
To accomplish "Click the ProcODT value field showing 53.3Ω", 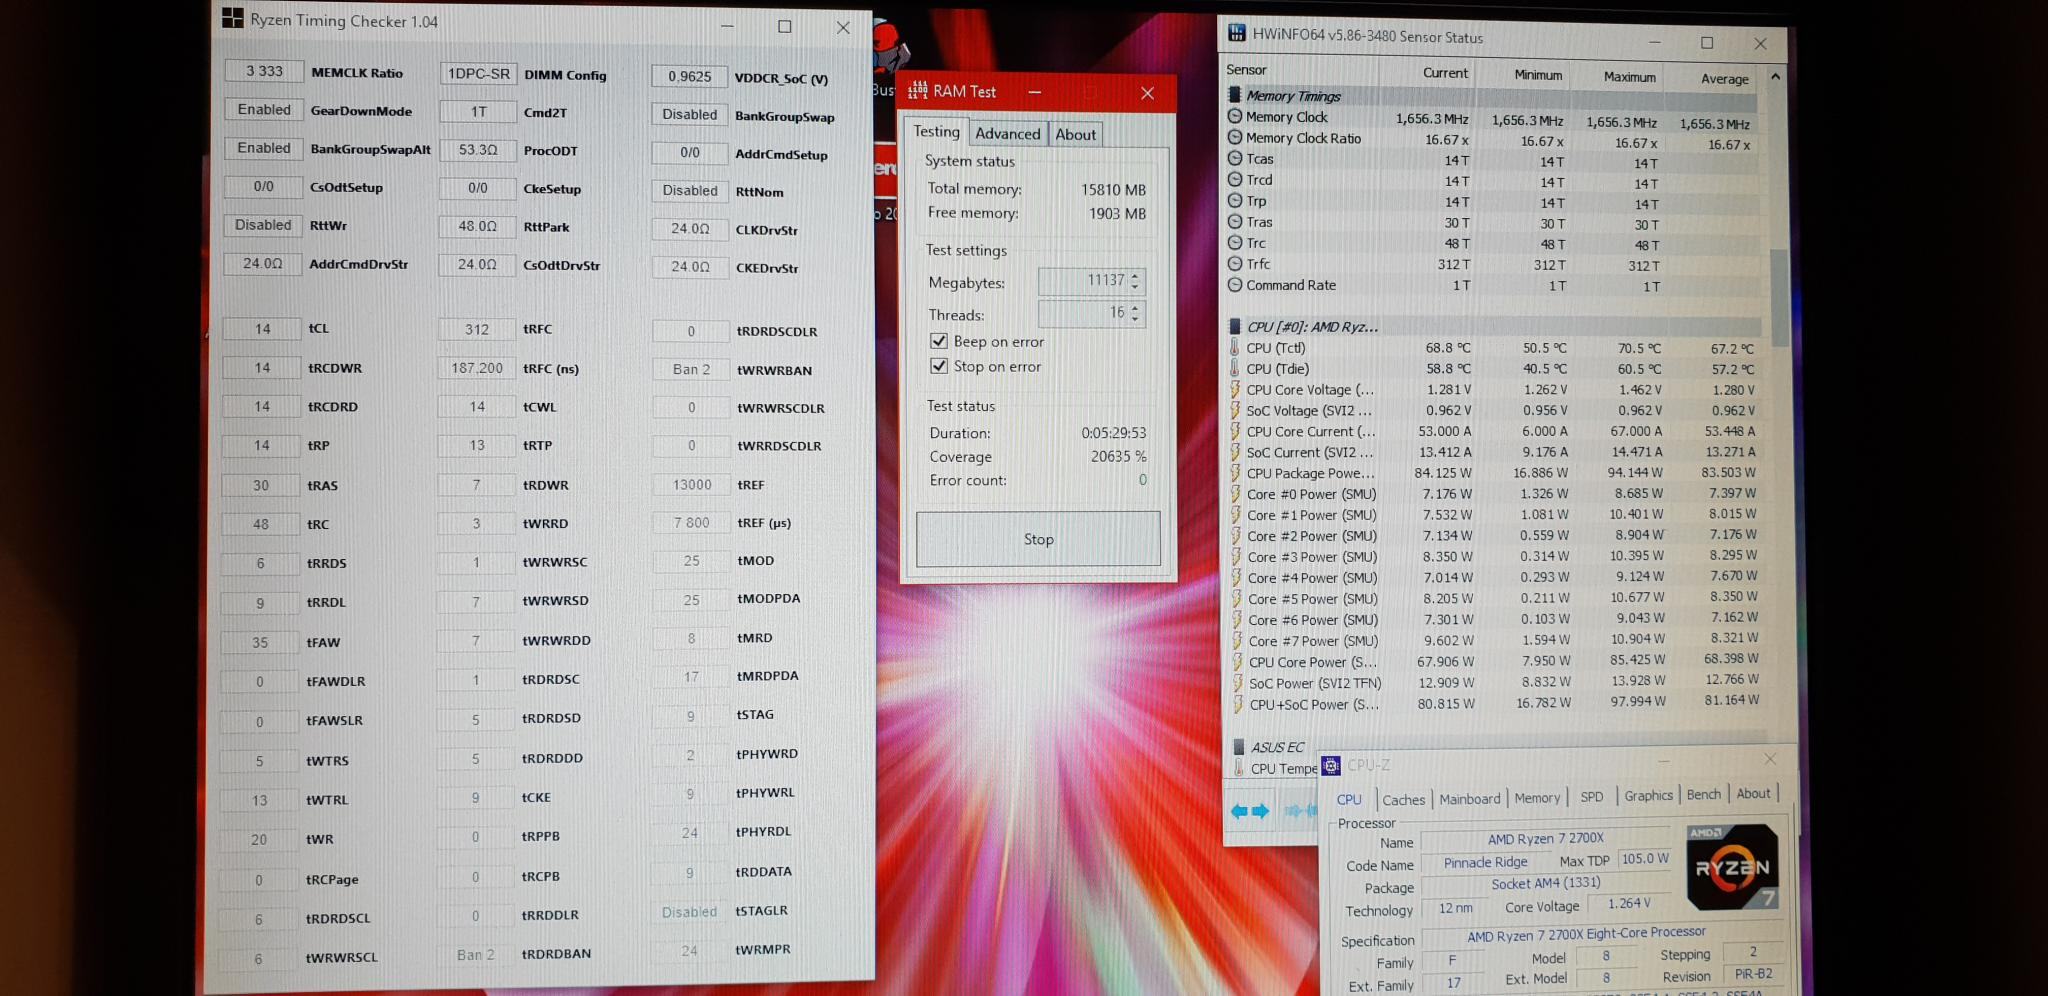I will [478, 150].
